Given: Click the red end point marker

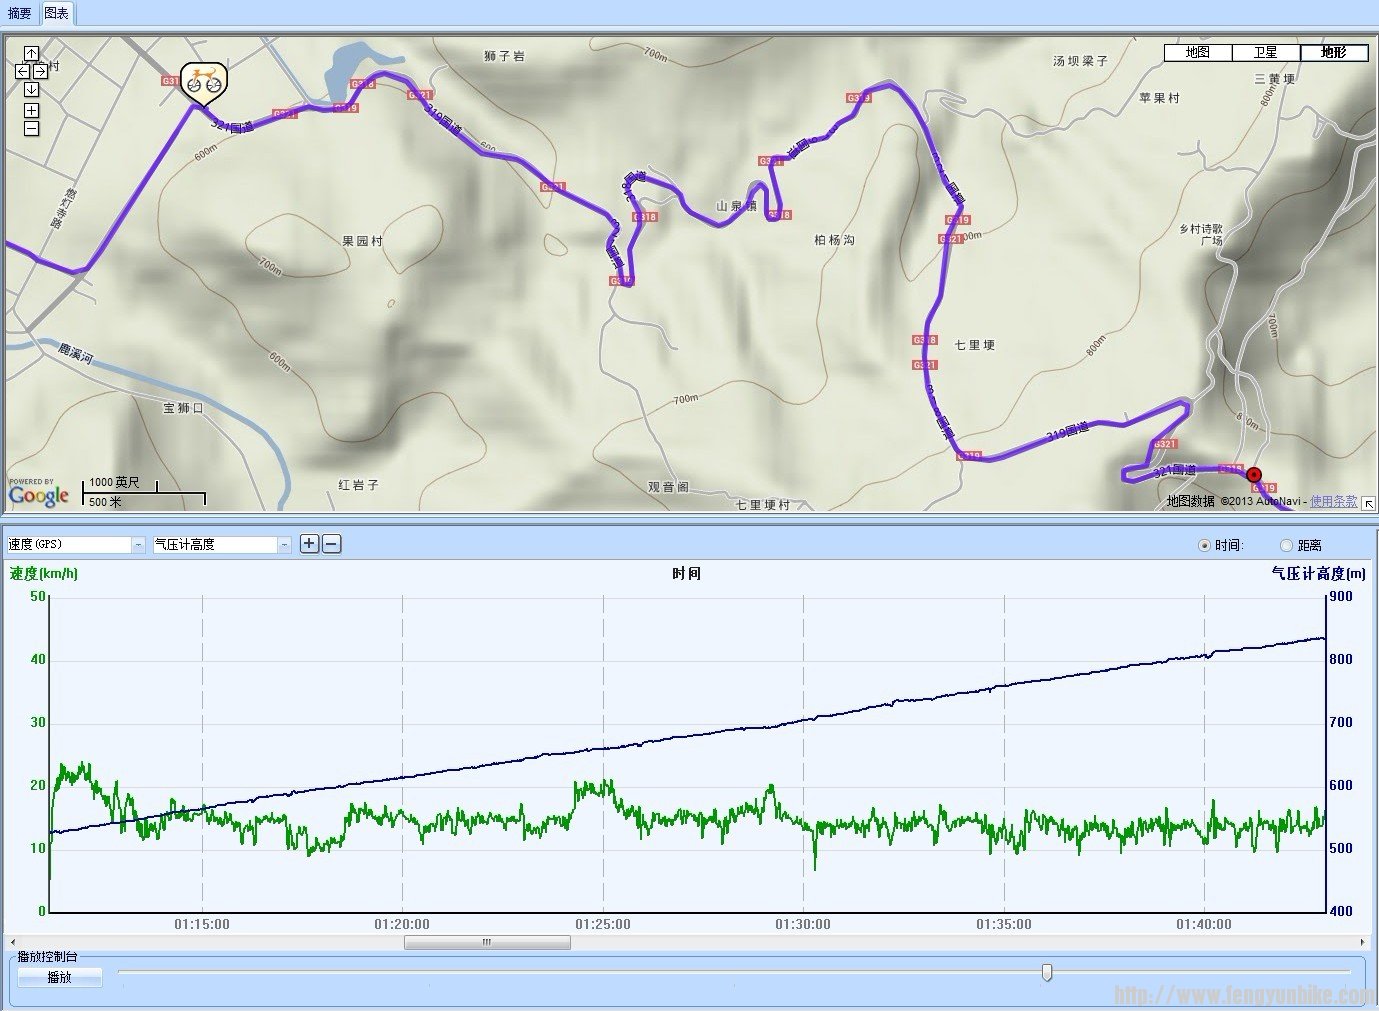Looking at the screenshot, I should [1254, 475].
